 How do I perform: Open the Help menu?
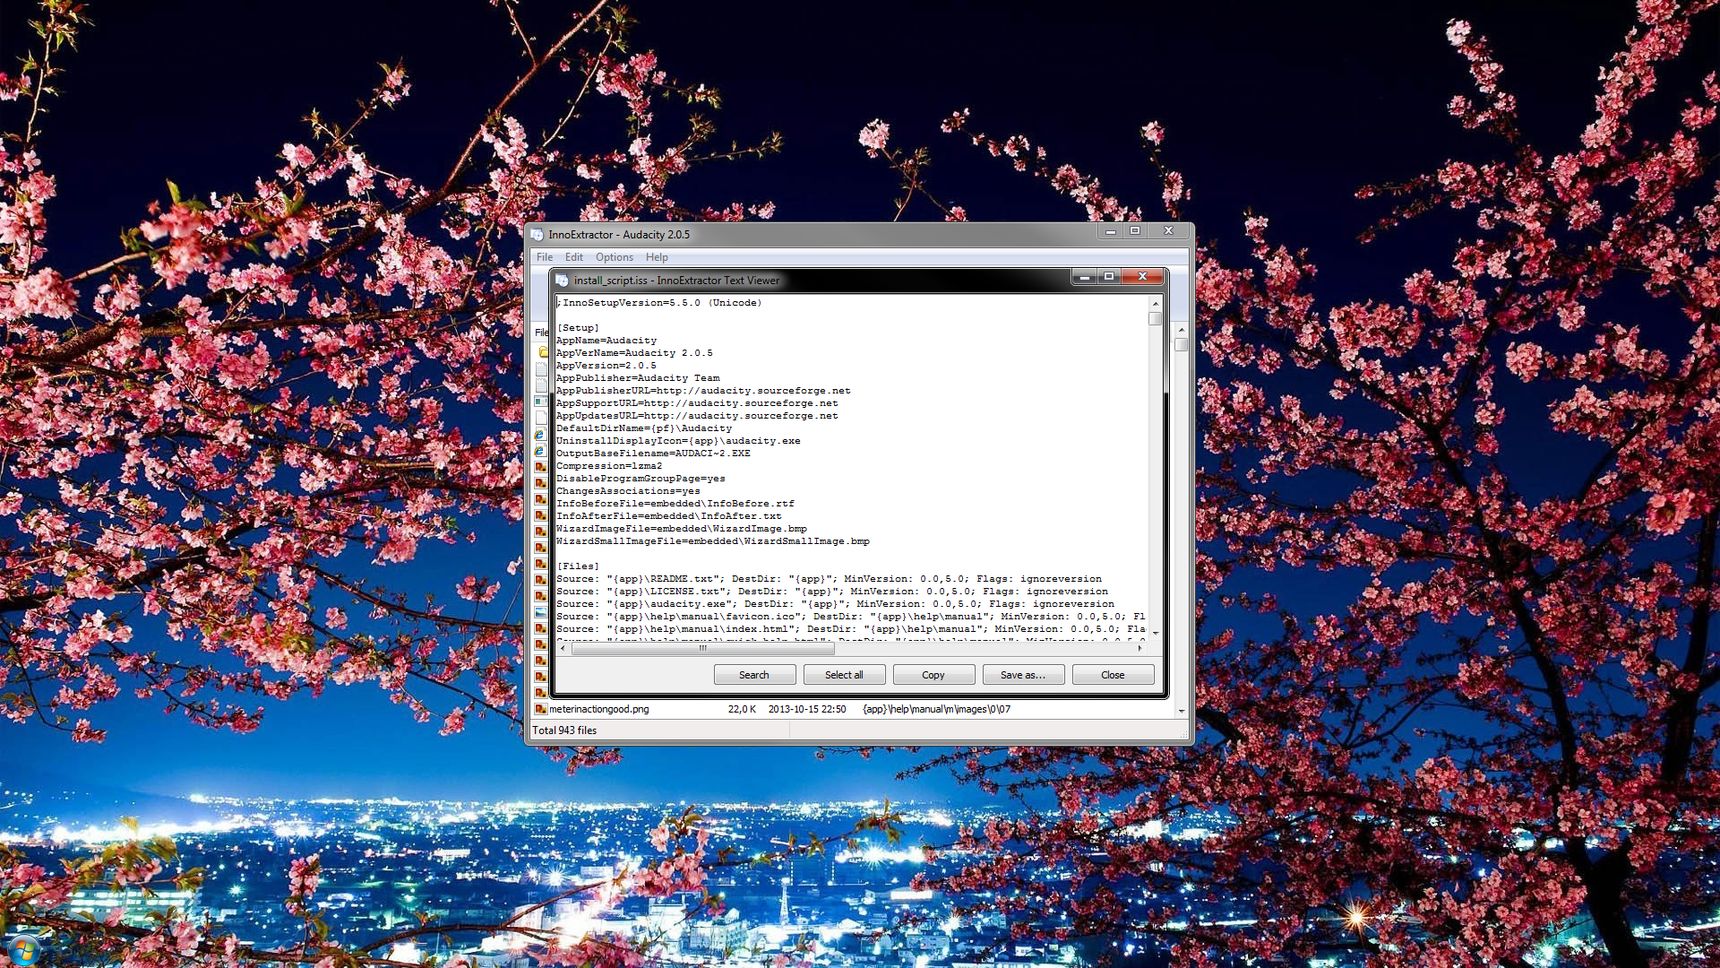656,257
